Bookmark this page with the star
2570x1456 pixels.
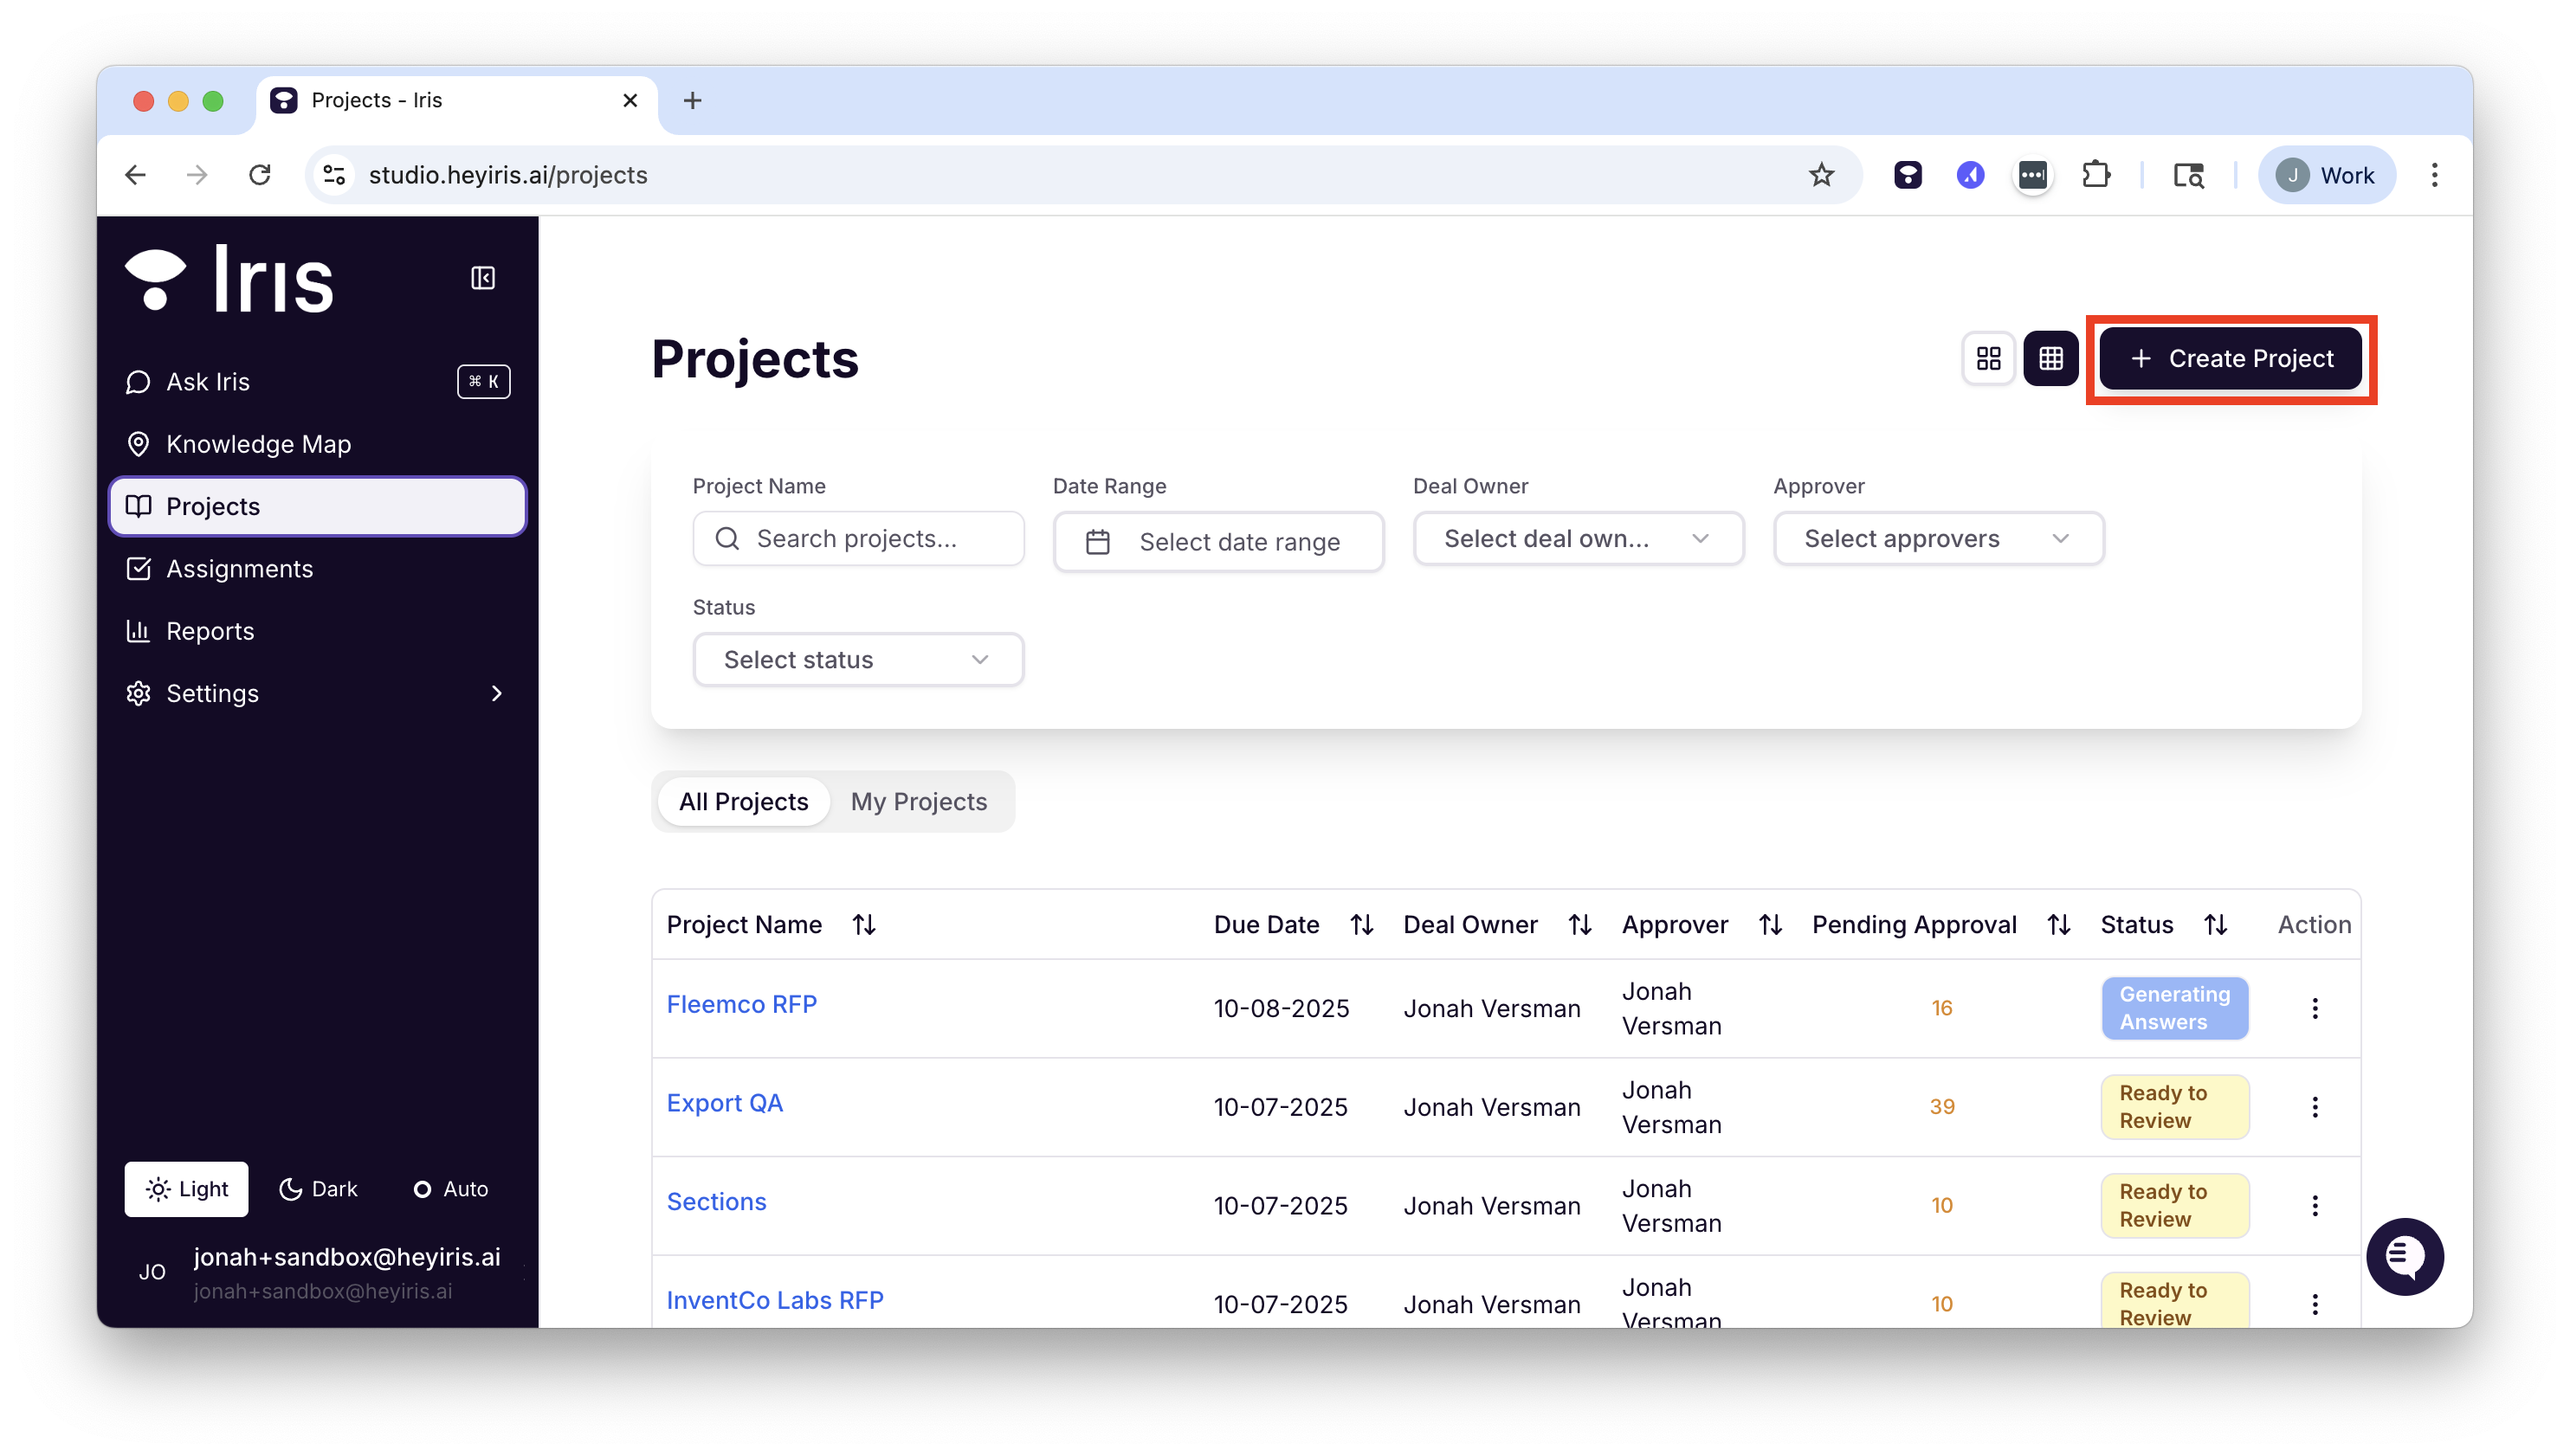pos(1821,175)
